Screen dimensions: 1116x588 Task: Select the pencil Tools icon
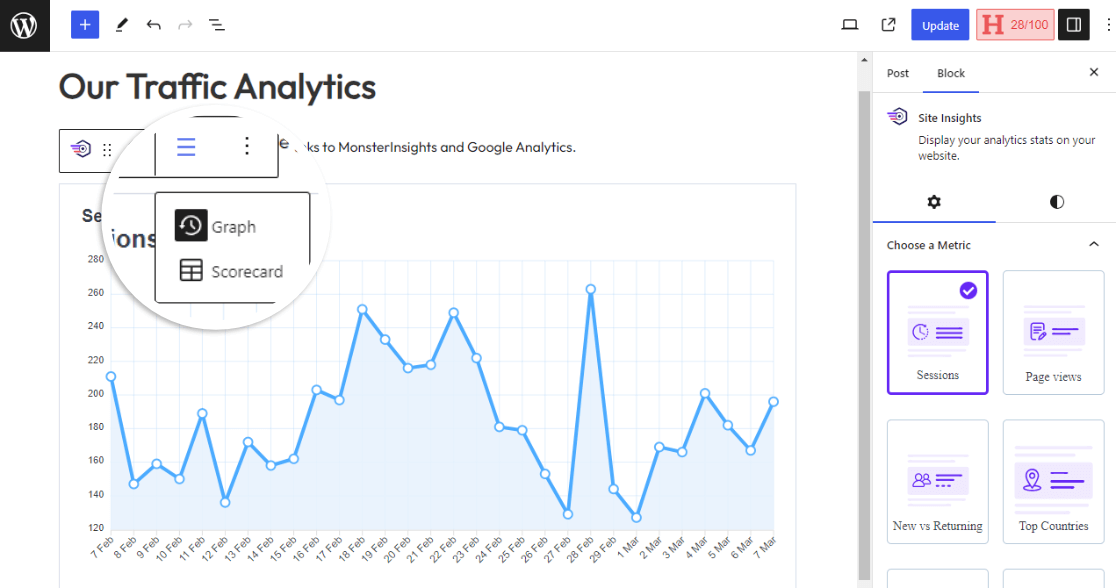(121, 25)
